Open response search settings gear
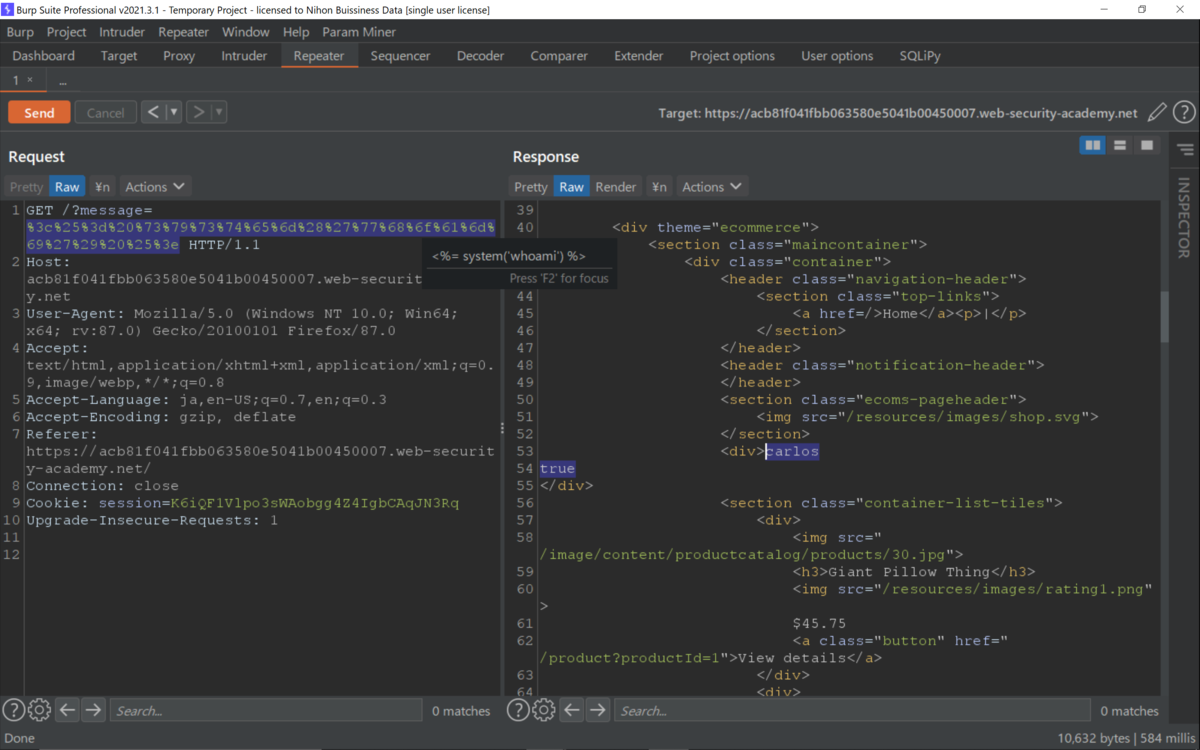The image size is (1200, 750). [x=544, y=710]
